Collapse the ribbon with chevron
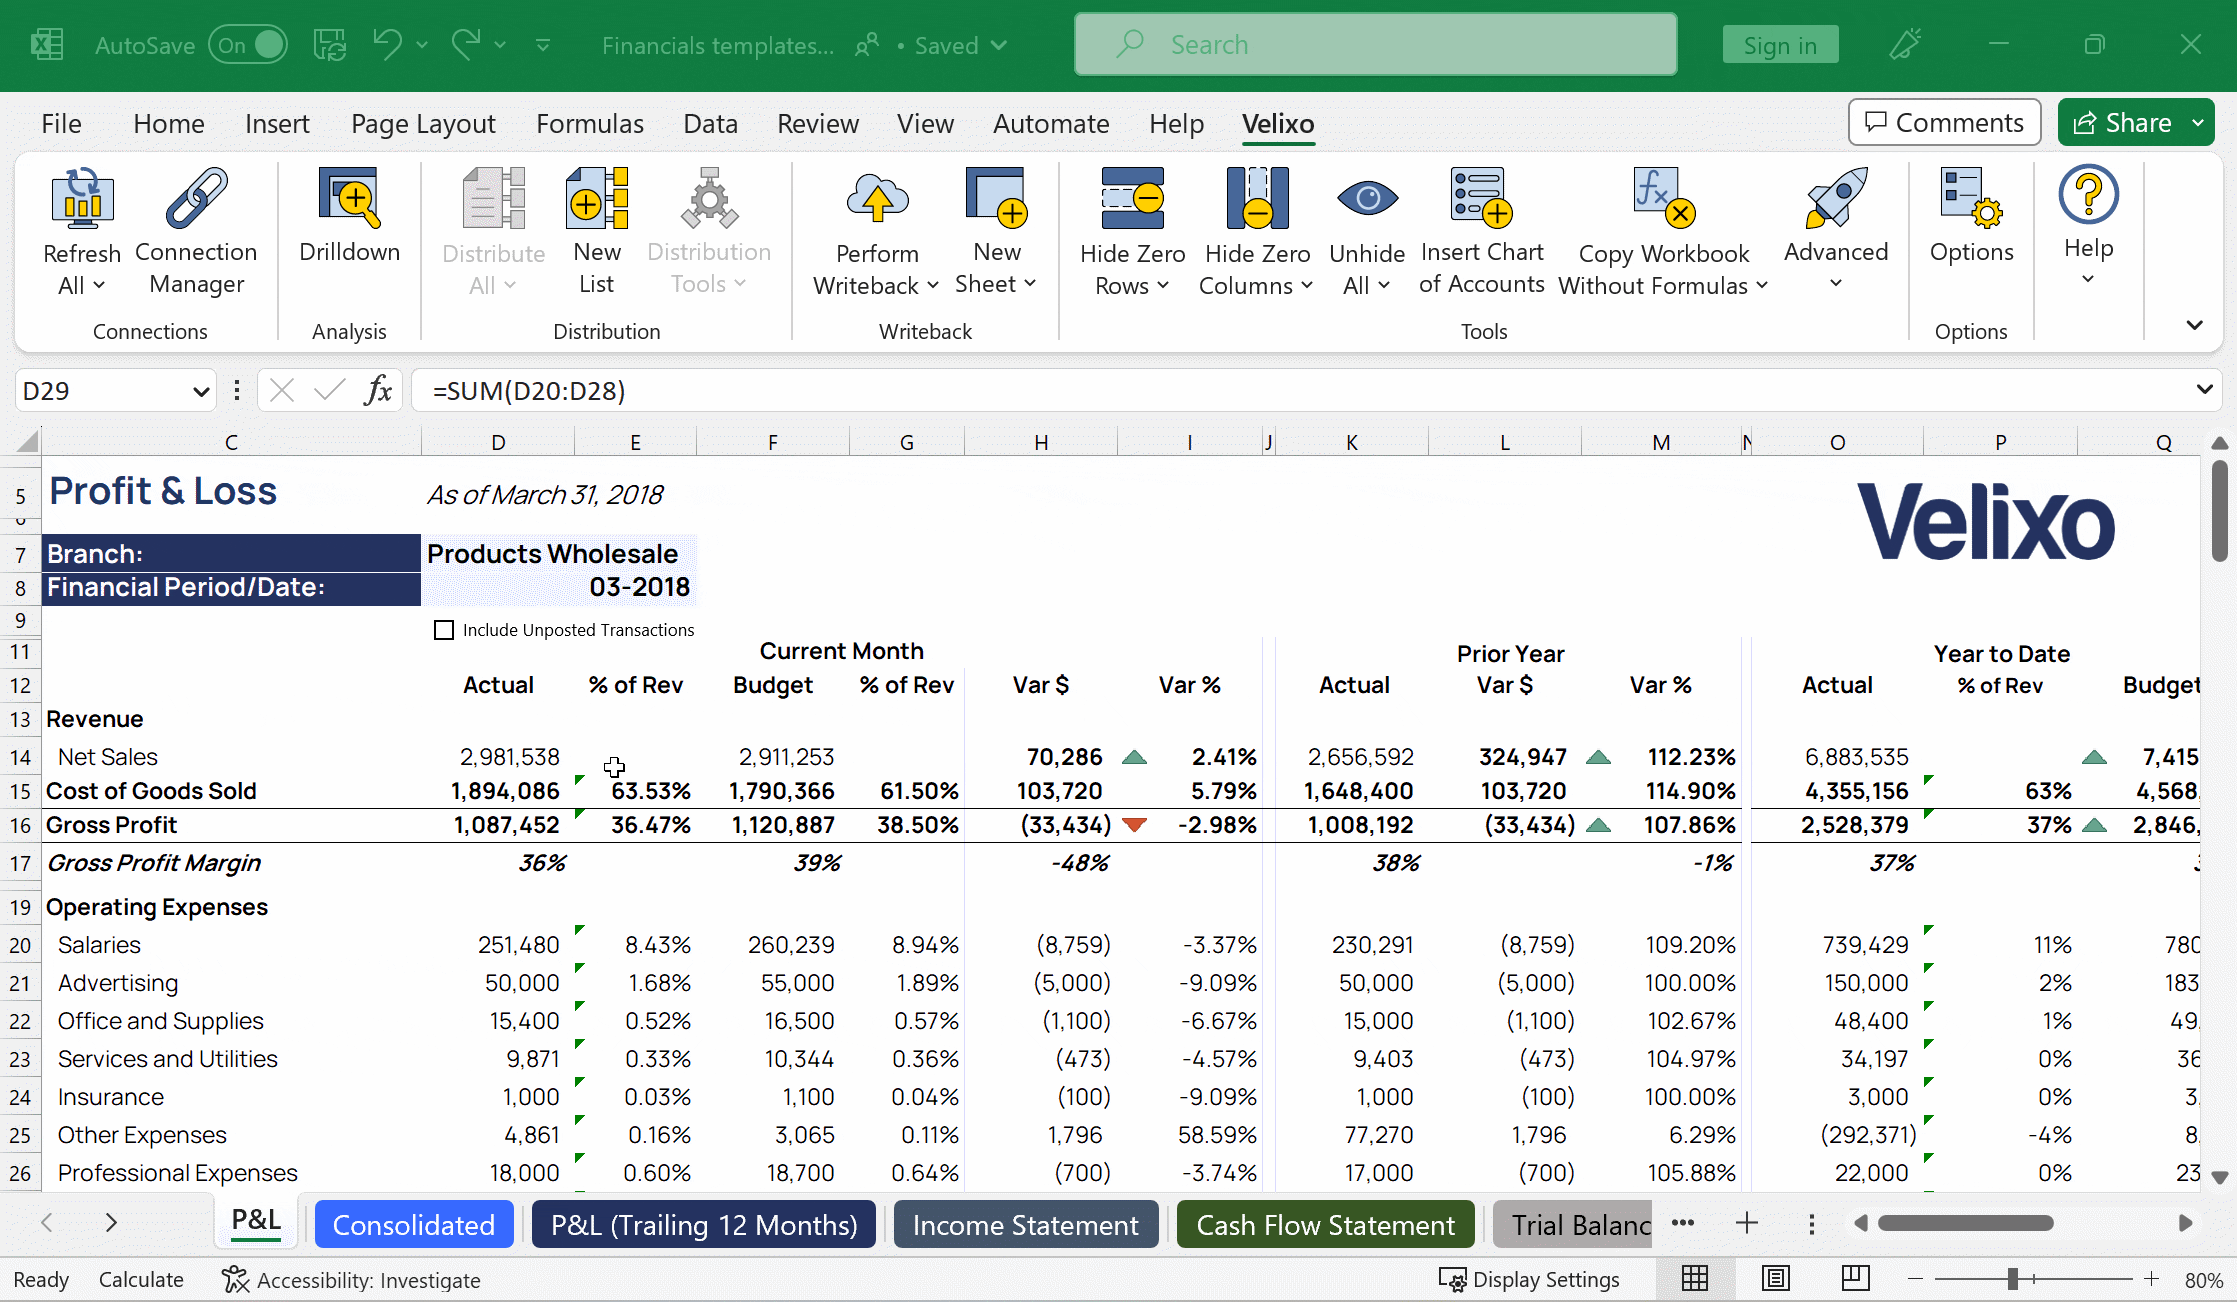Screen dimensions: 2237x1302 coord(2195,325)
